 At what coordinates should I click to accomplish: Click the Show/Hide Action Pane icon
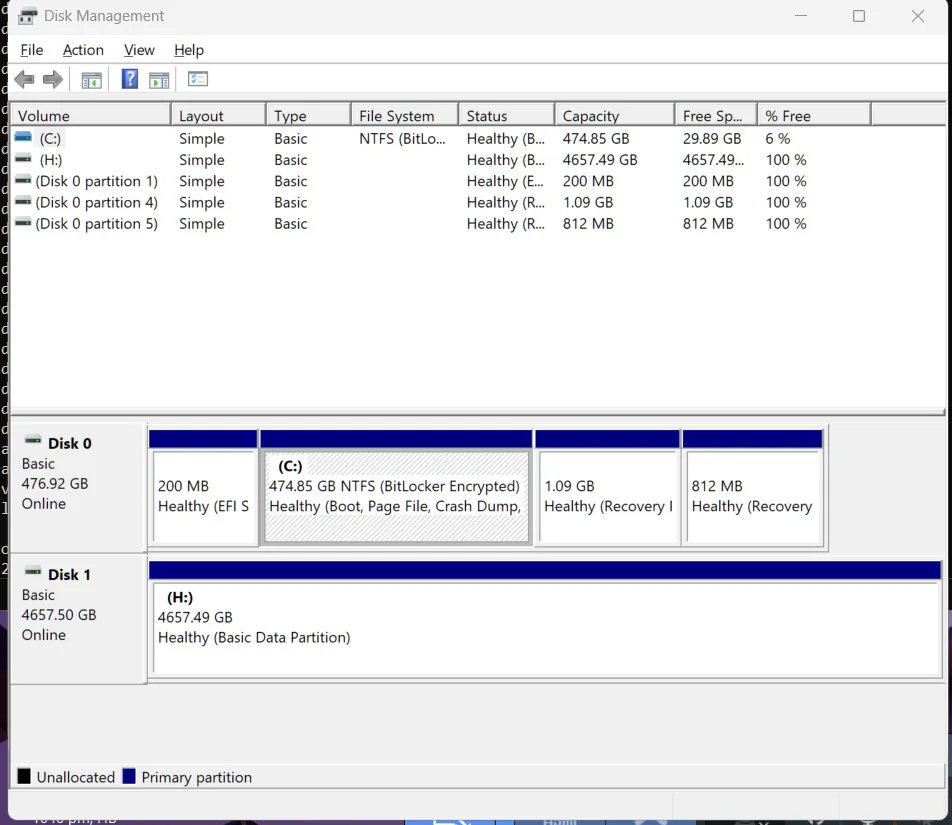[159, 80]
